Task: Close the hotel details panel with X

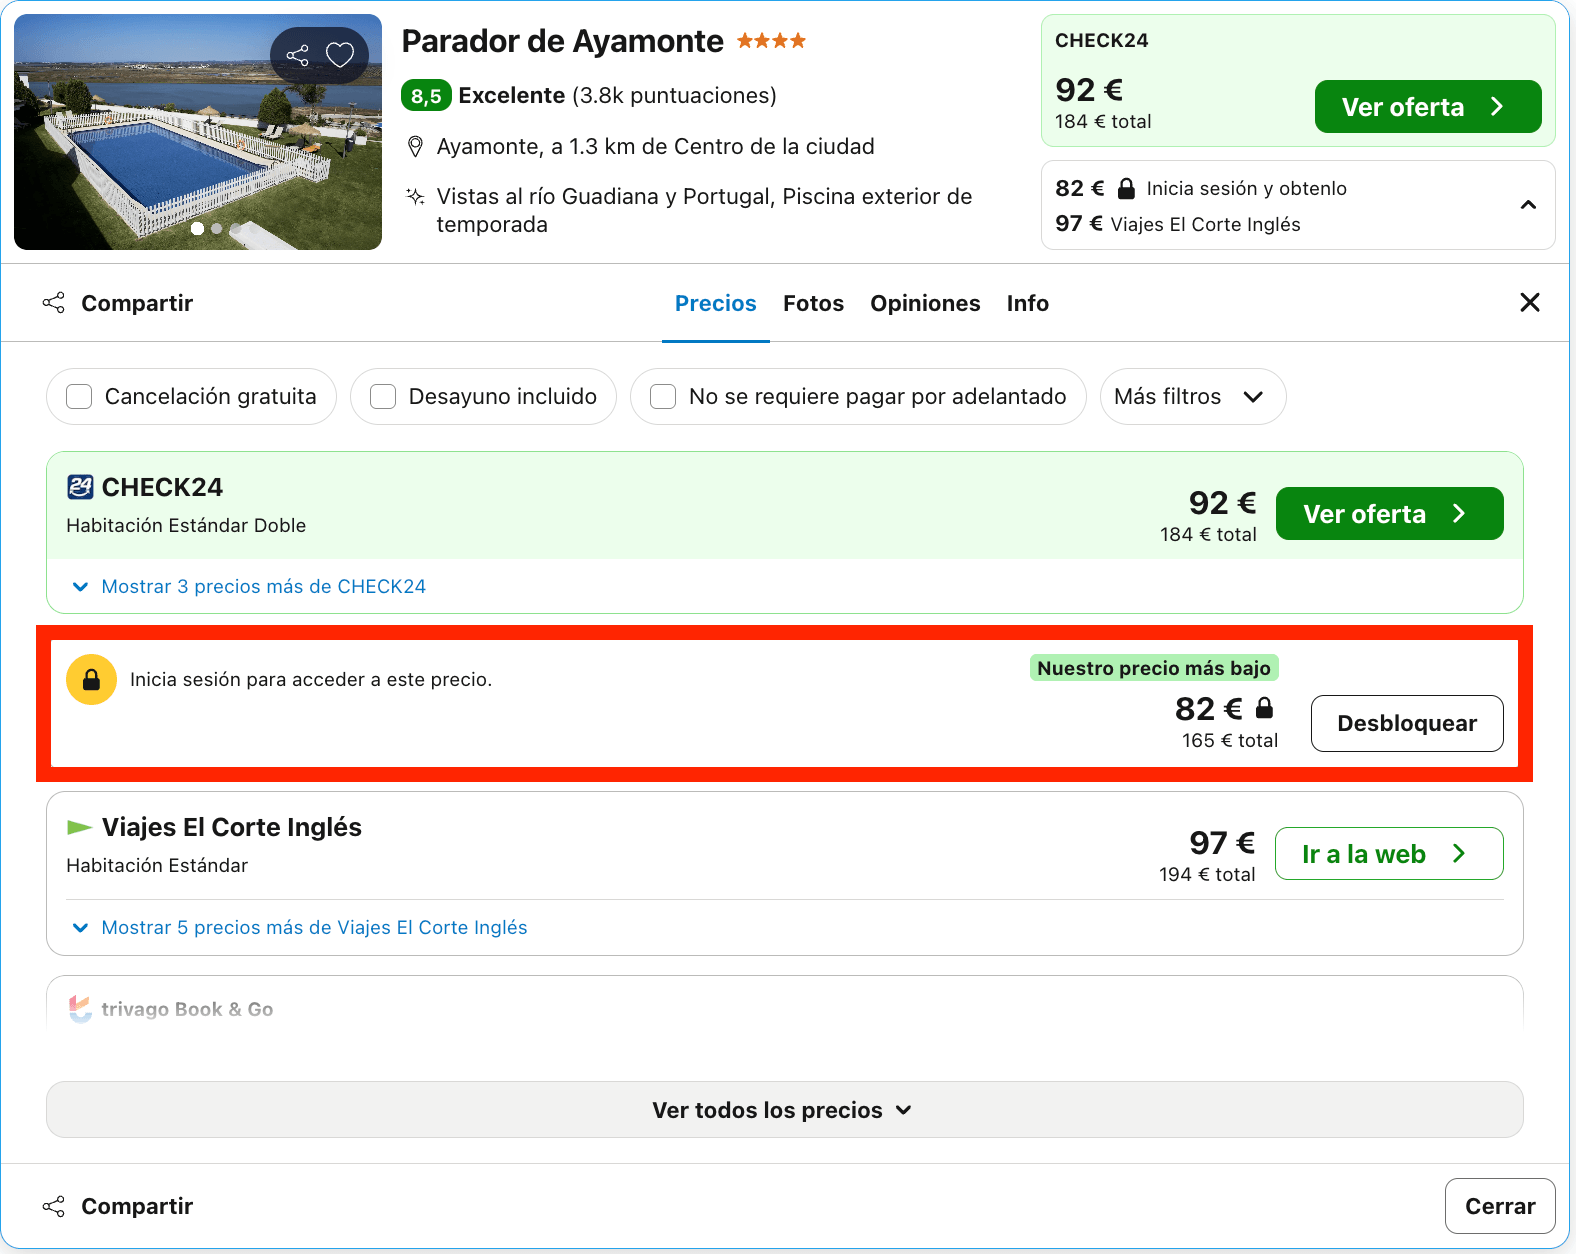Action: point(1529,302)
